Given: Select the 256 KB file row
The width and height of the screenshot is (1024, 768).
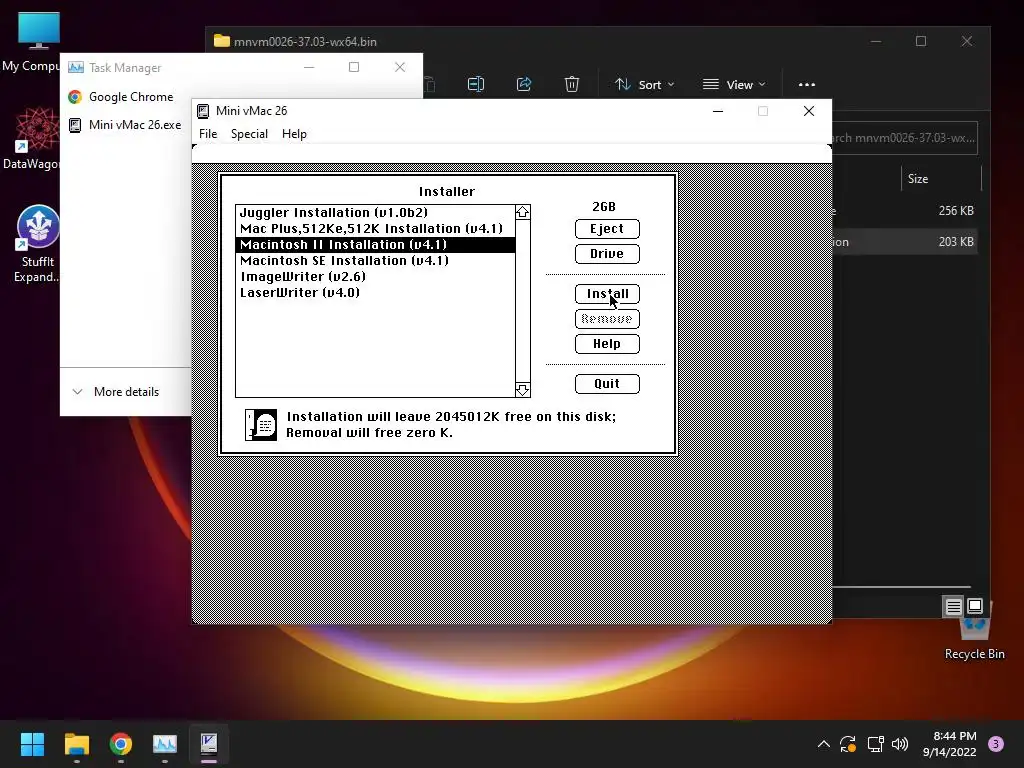Looking at the screenshot, I should pos(904,211).
